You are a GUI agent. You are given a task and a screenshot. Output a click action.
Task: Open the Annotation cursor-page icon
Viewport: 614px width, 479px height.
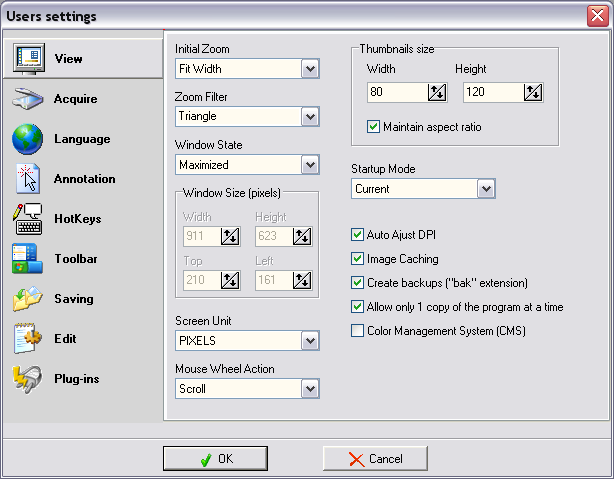pos(27,179)
